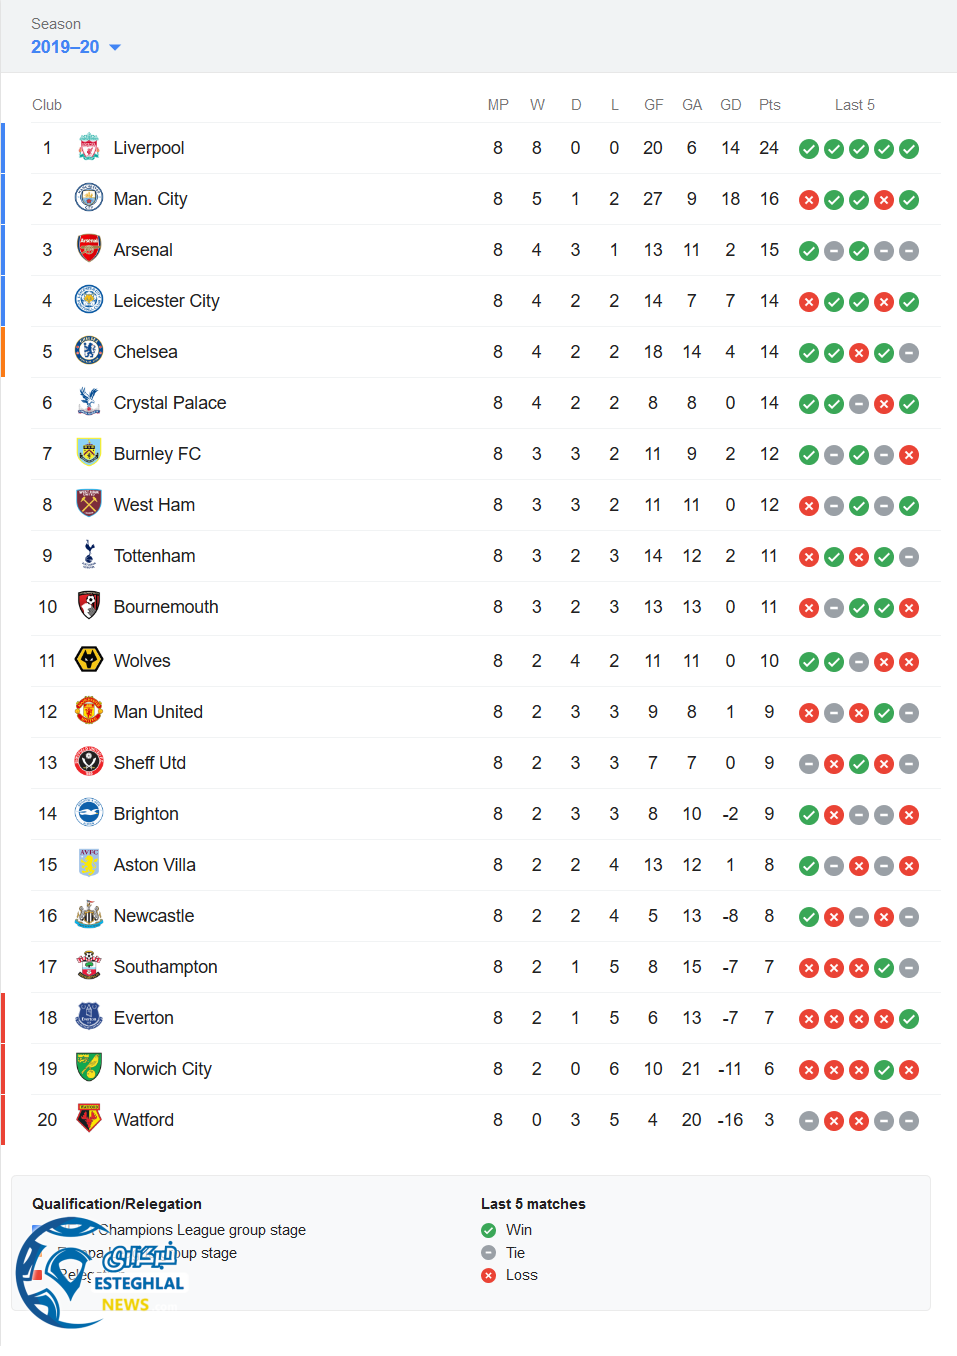Click the Wolves club crest

[x=89, y=661]
